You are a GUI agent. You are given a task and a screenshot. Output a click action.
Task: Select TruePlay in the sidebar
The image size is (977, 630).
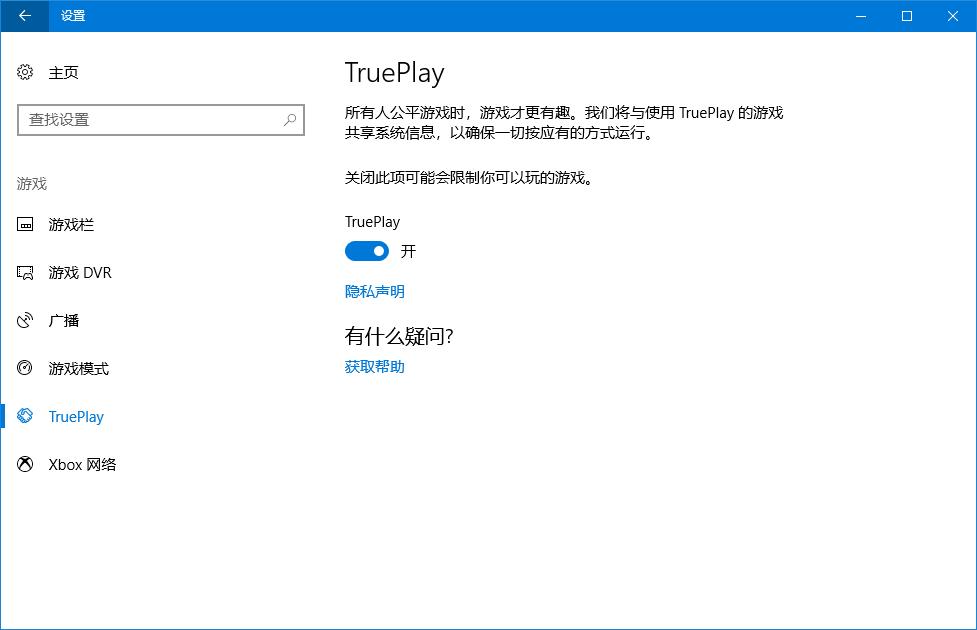pyautogui.click(x=76, y=416)
